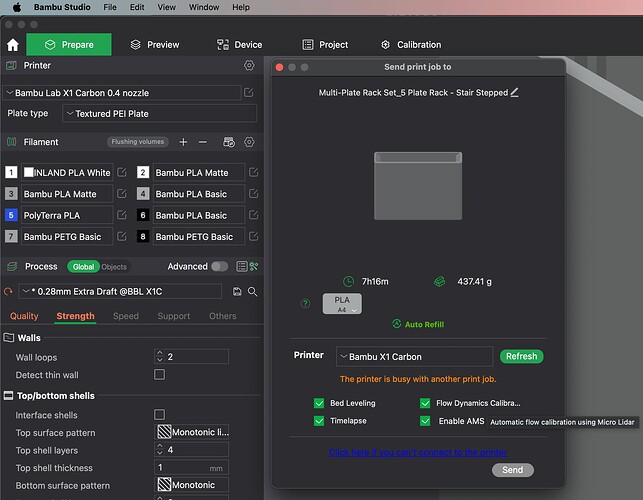Open Calibration tab
The height and width of the screenshot is (500, 643).
tap(411, 45)
